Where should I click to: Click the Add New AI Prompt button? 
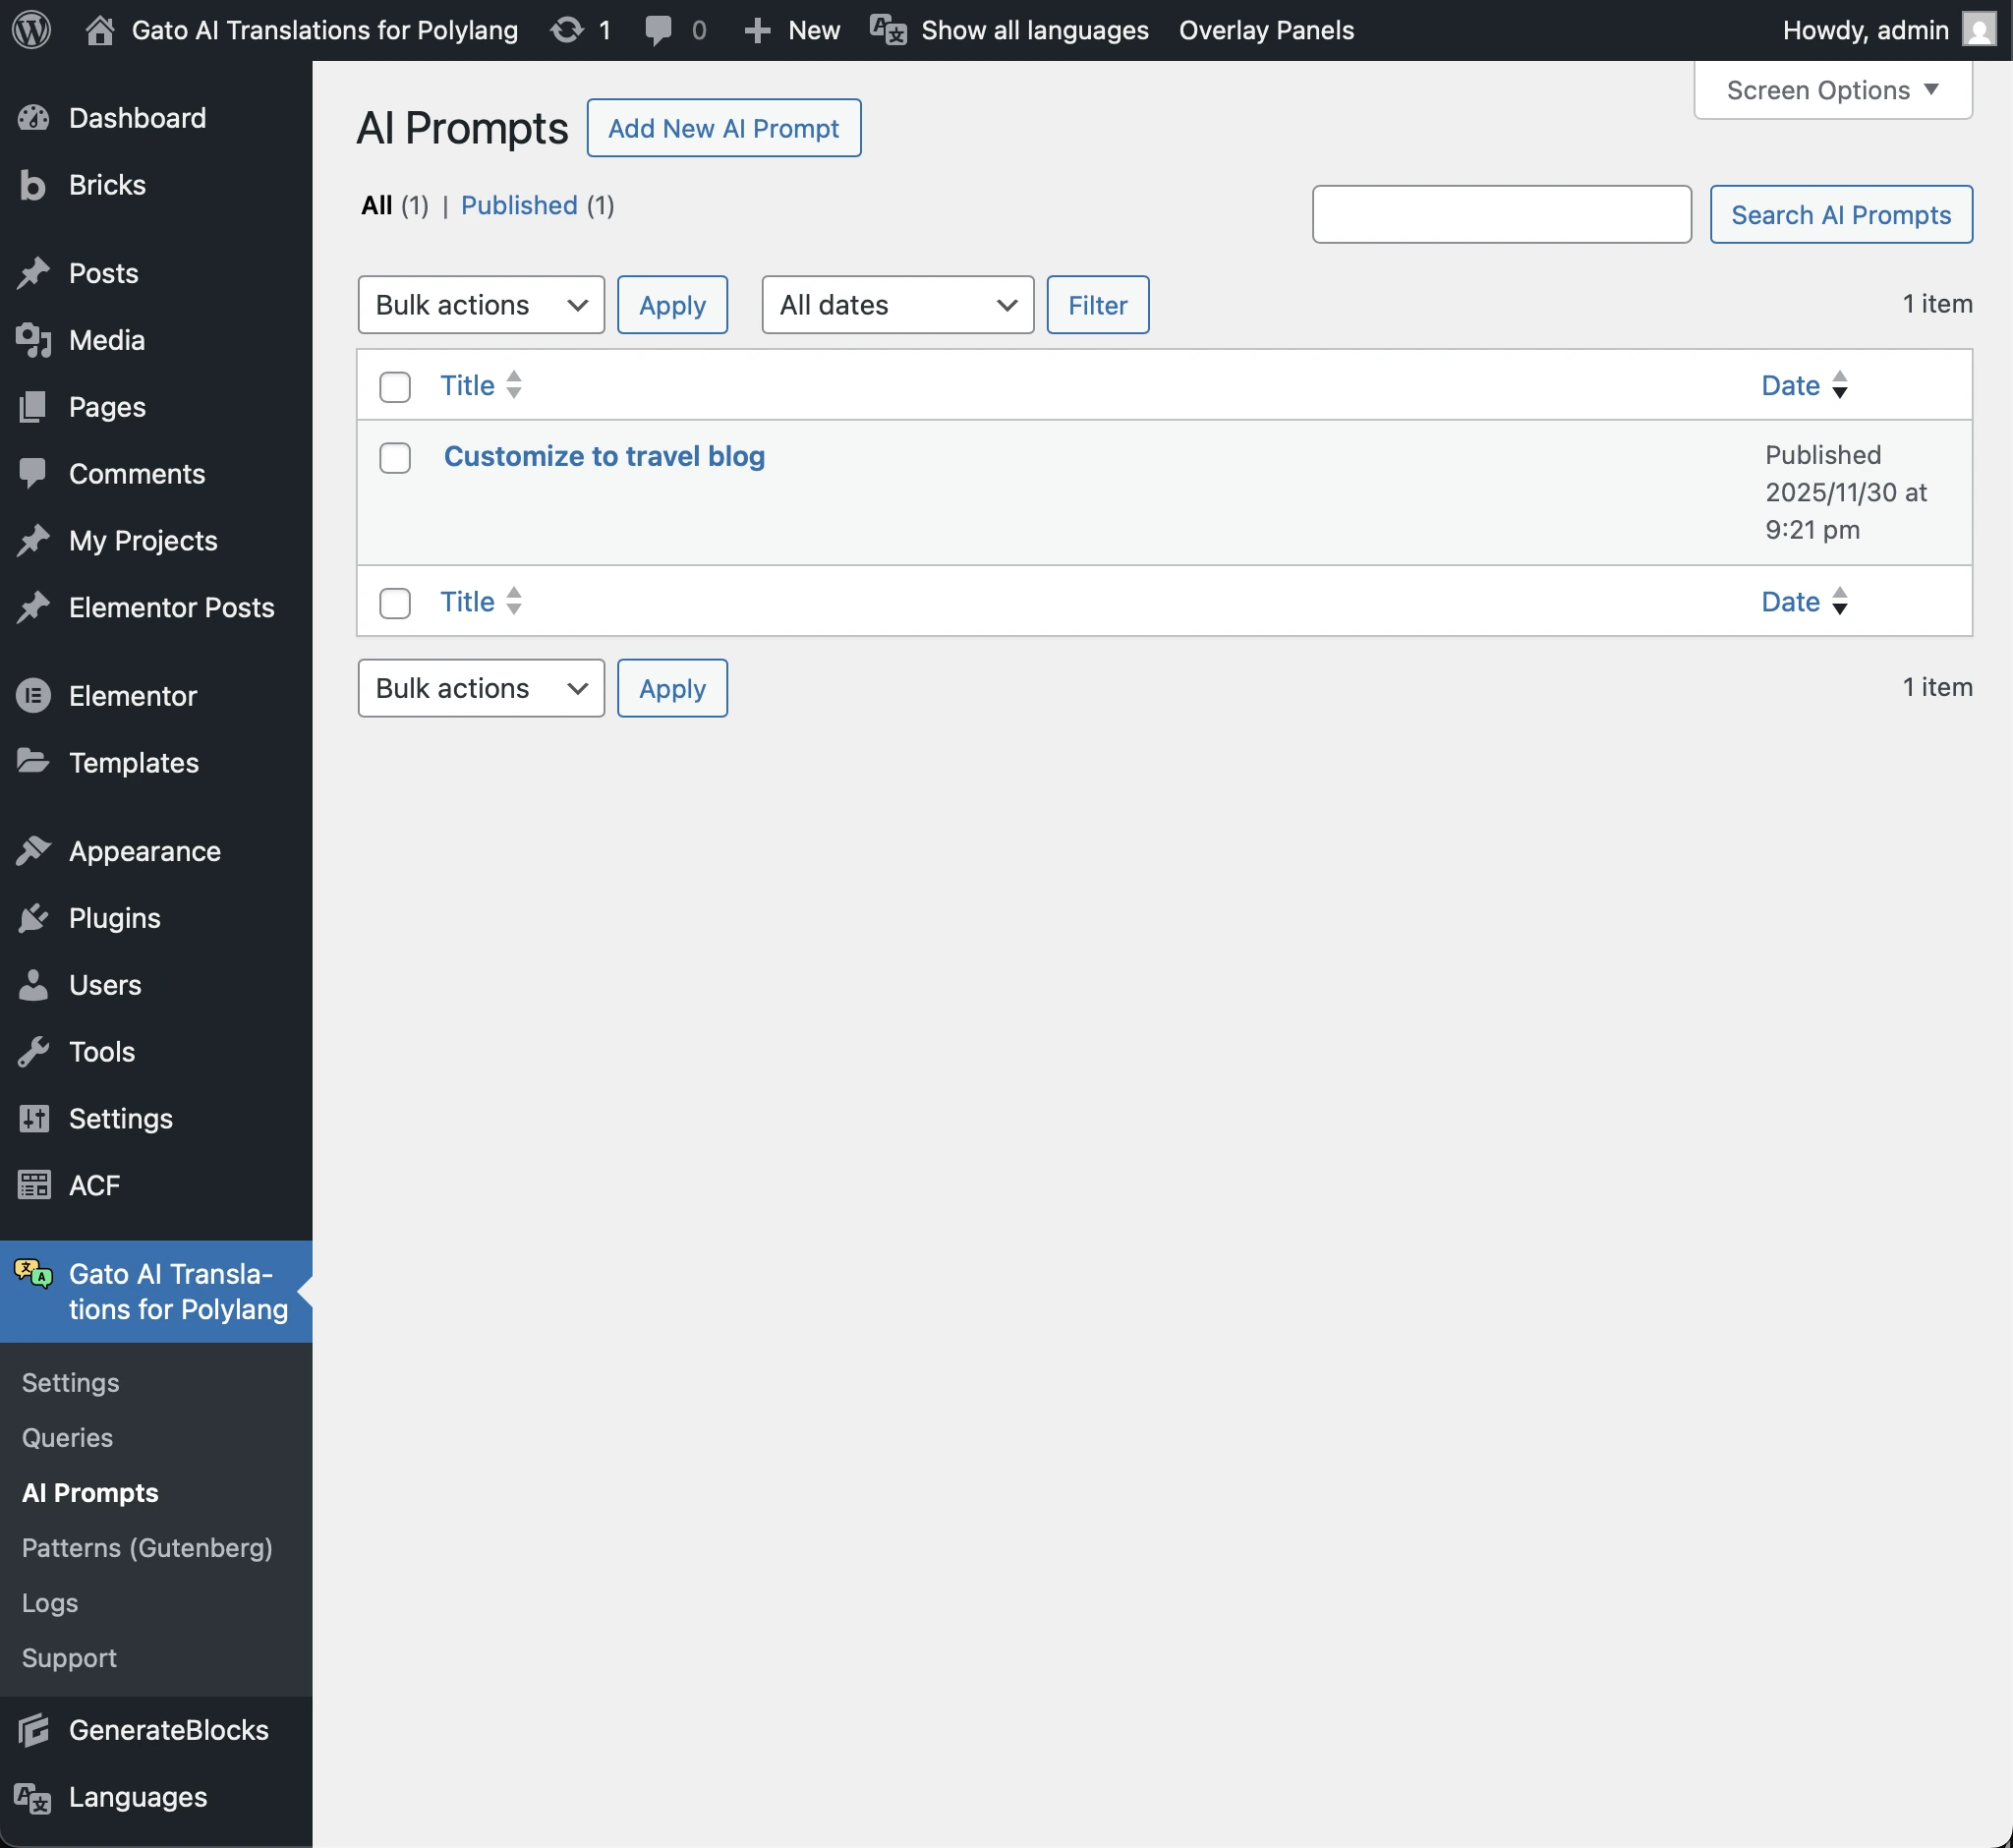coord(723,128)
